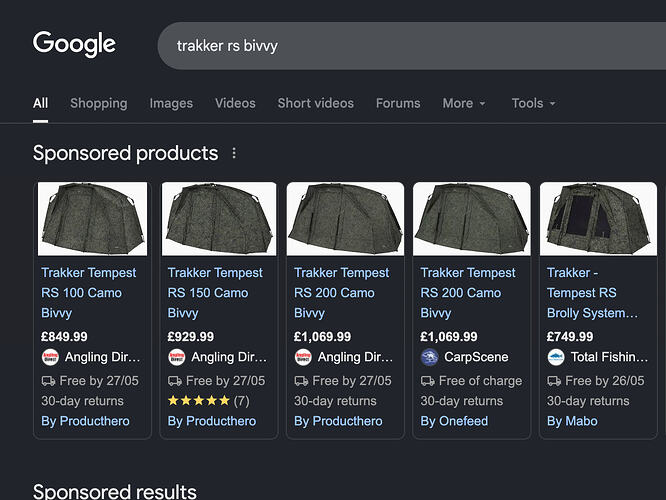This screenshot has width=666, height=500.
Task: Click the CarpScene seller name
Action: point(476,357)
